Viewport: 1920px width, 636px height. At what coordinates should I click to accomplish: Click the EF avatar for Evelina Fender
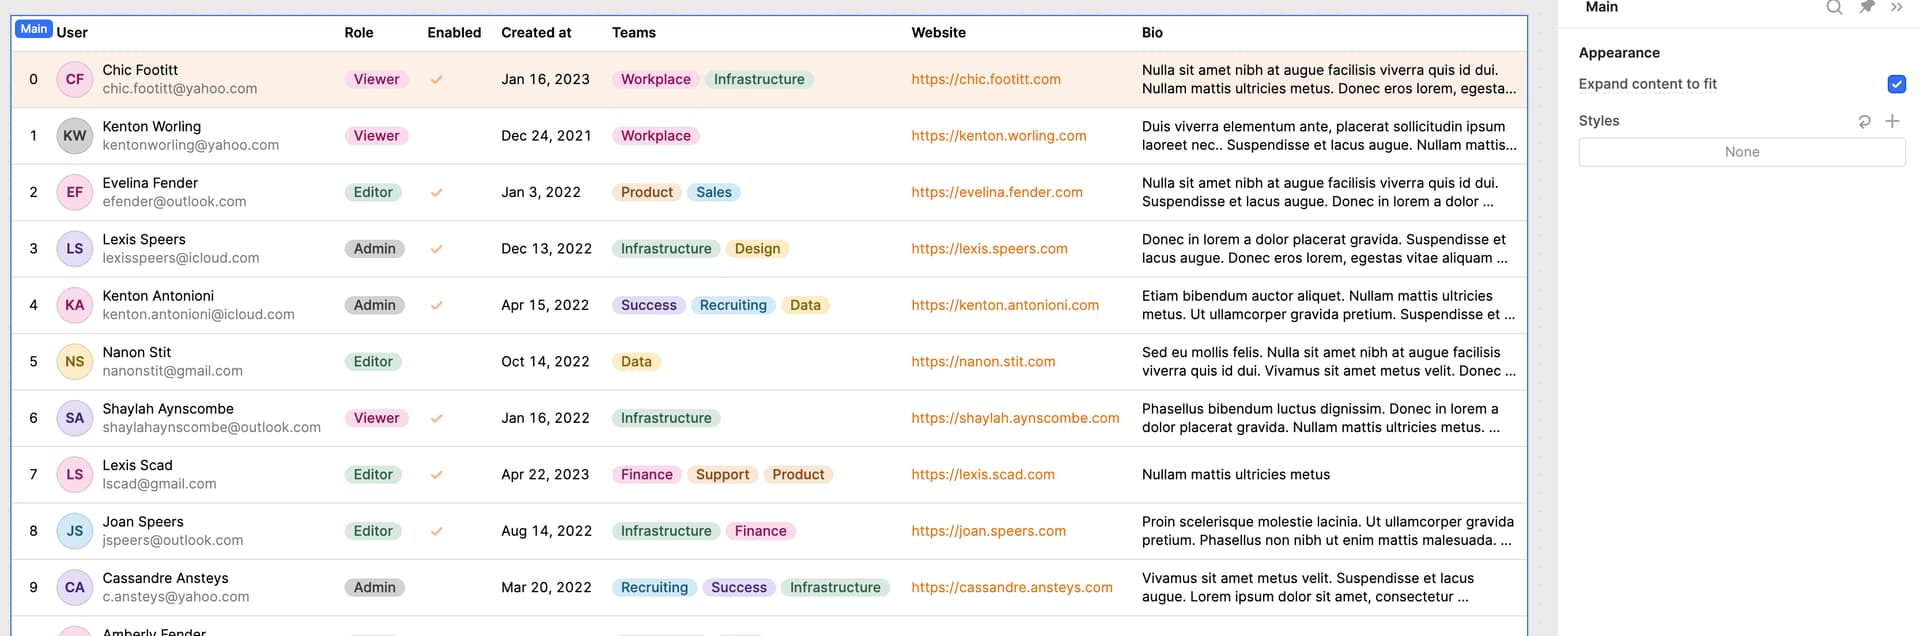(x=75, y=192)
